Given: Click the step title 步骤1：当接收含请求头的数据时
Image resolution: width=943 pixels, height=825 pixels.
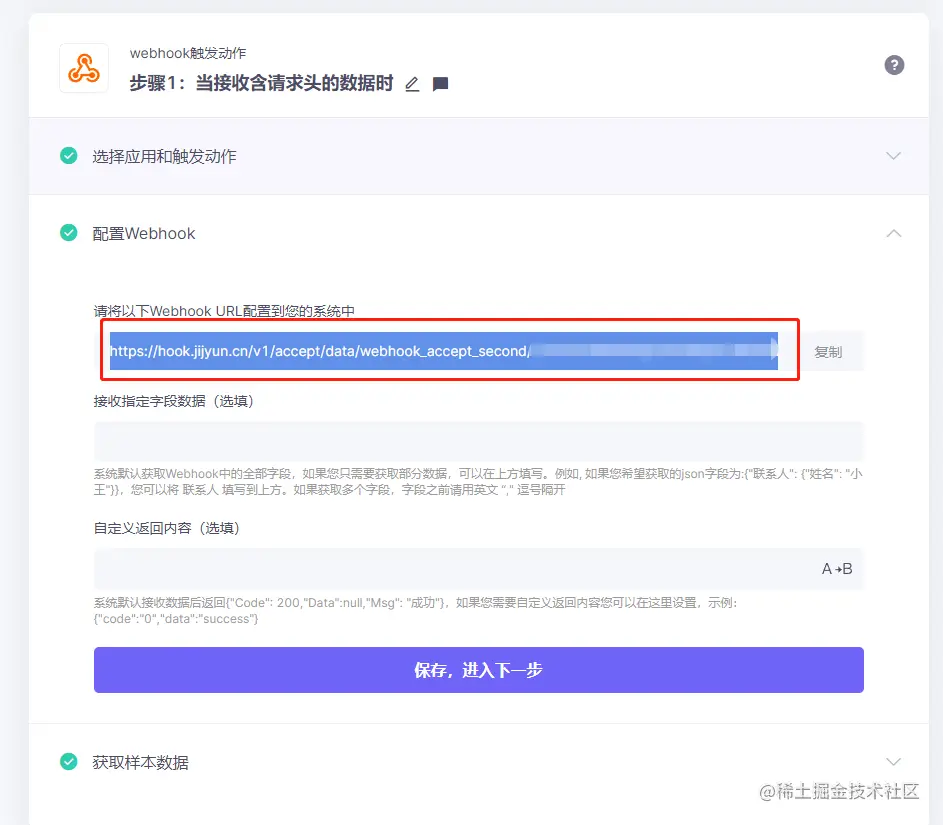Looking at the screenshot, I should pos(262,83).
